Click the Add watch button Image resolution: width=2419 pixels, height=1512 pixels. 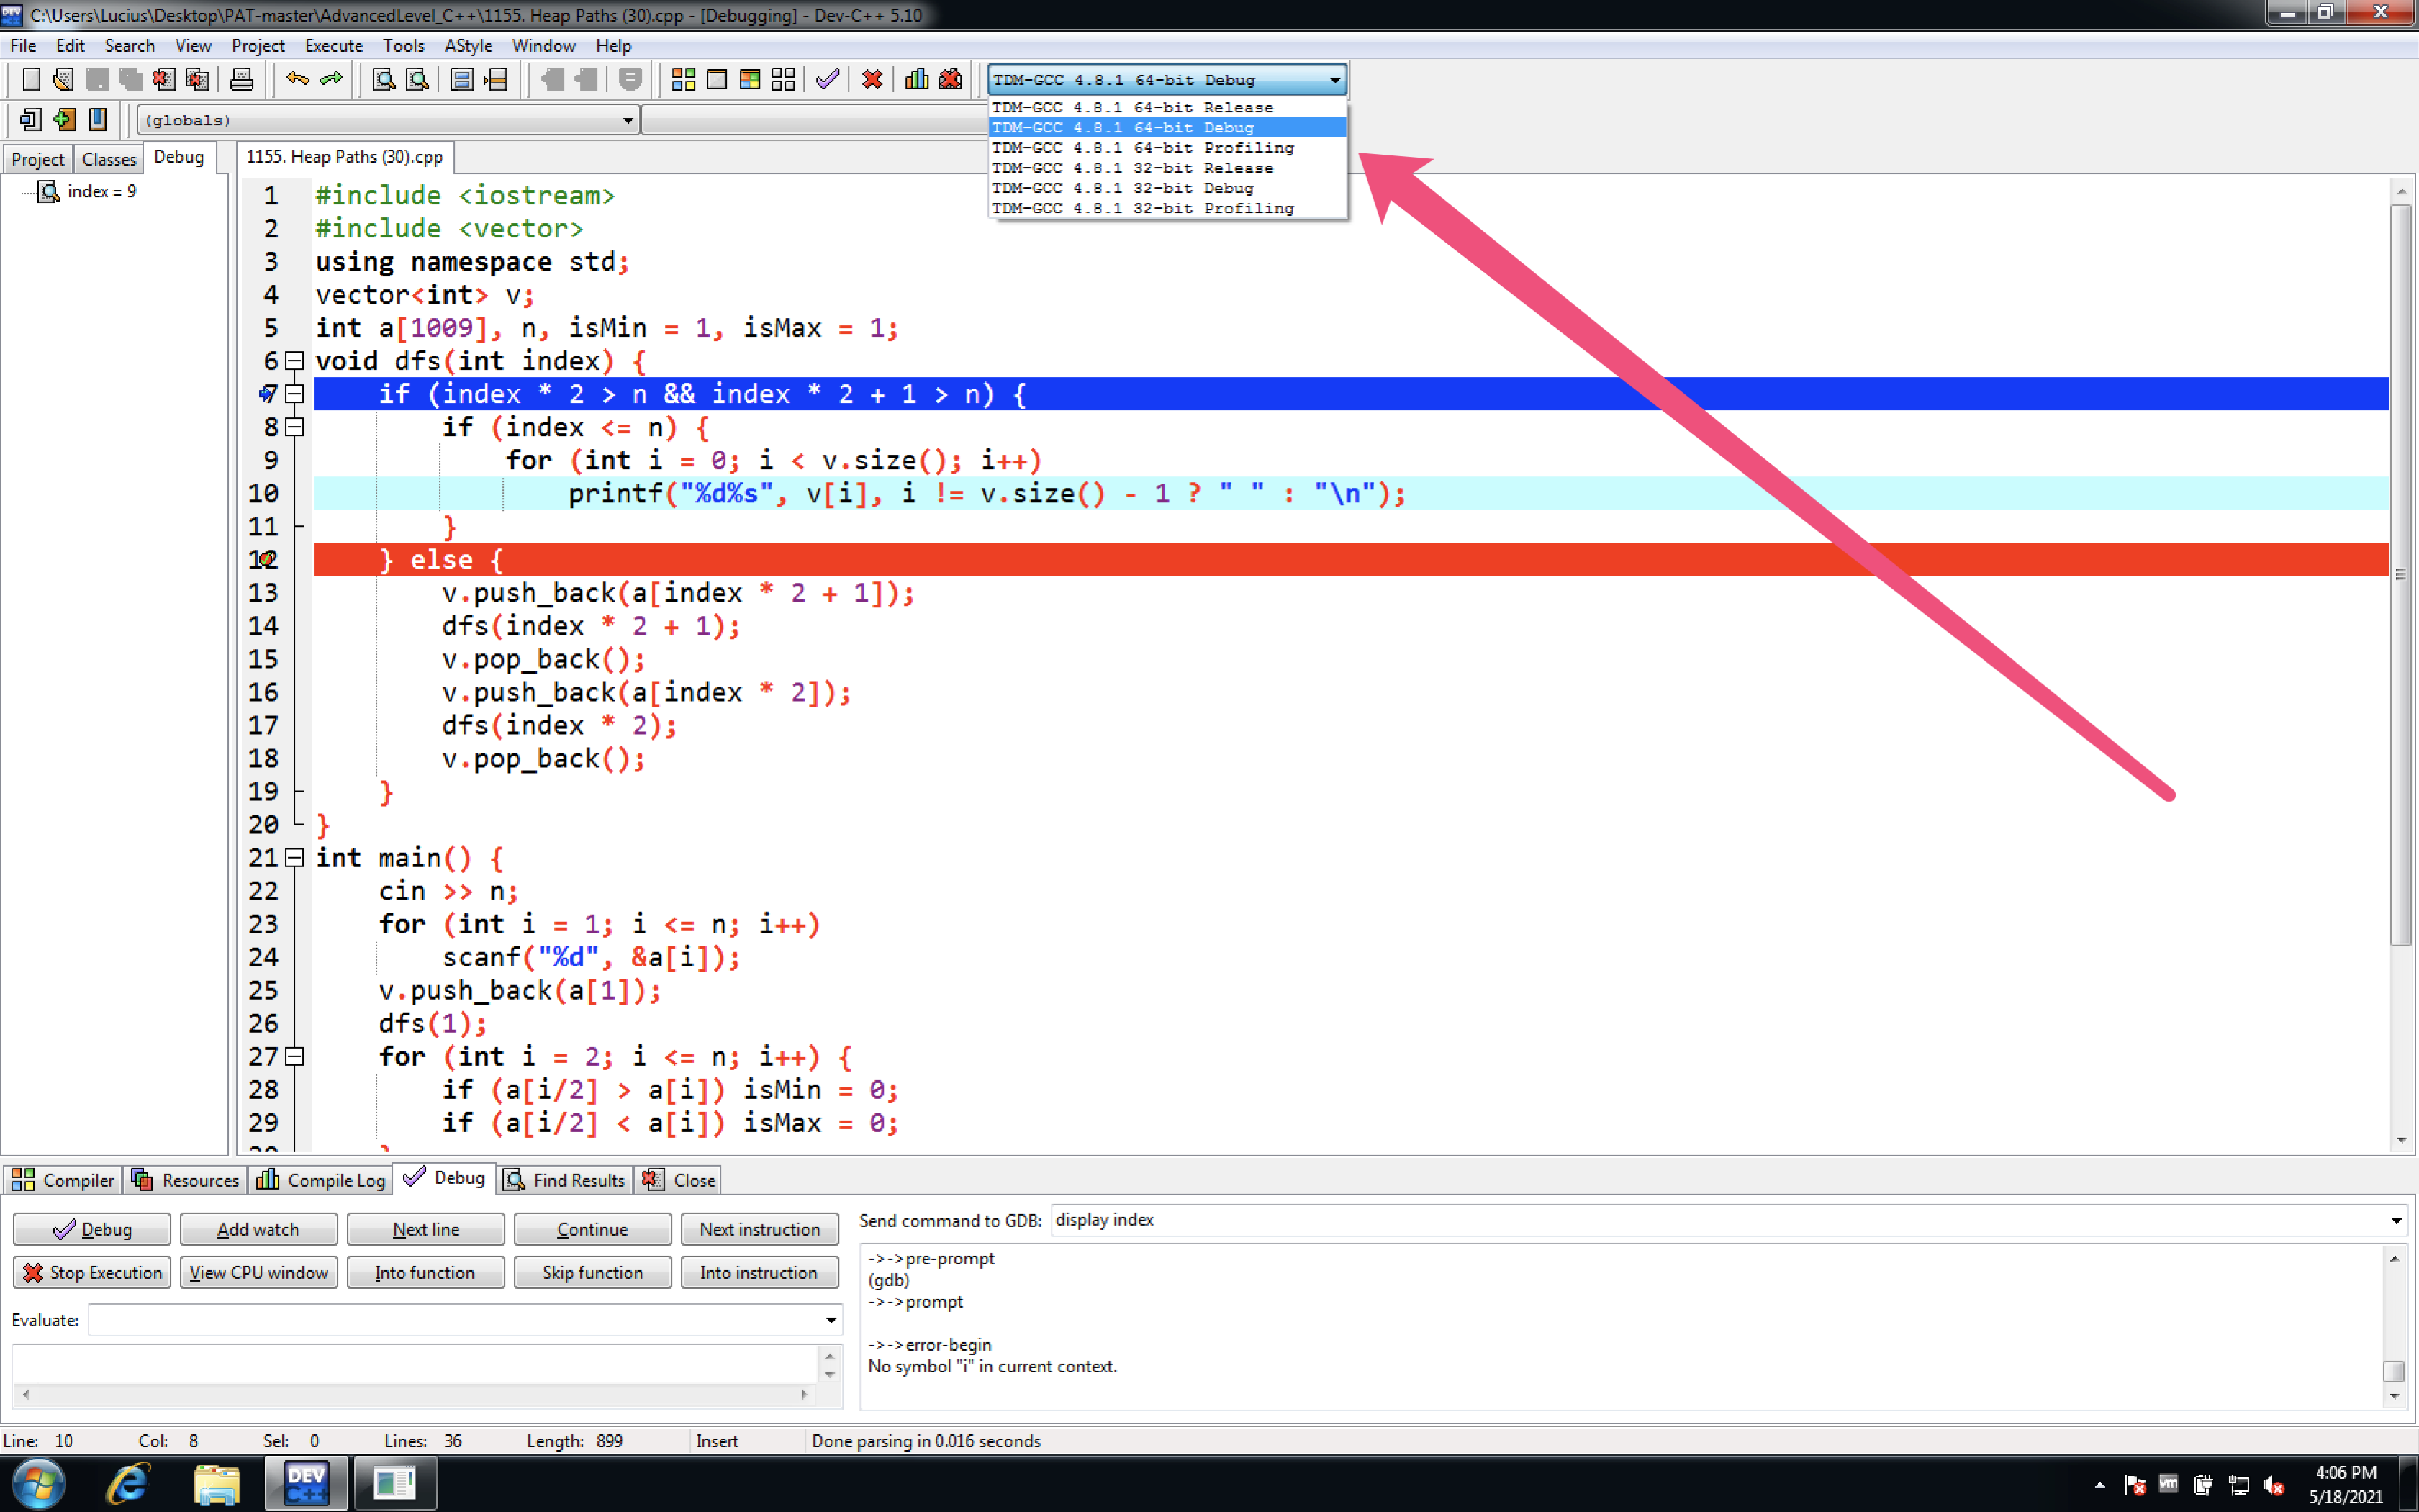pos(258,1229)
